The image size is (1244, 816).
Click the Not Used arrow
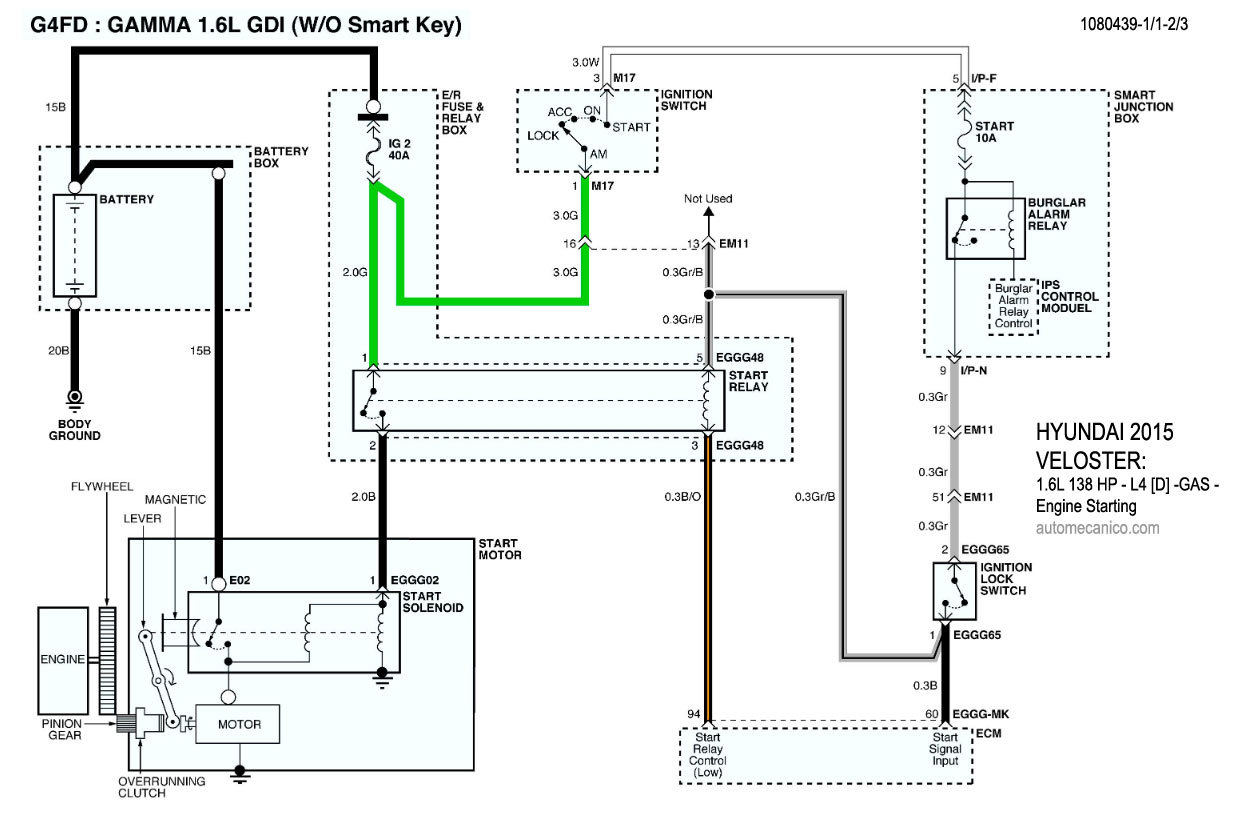tap(708, 217)
